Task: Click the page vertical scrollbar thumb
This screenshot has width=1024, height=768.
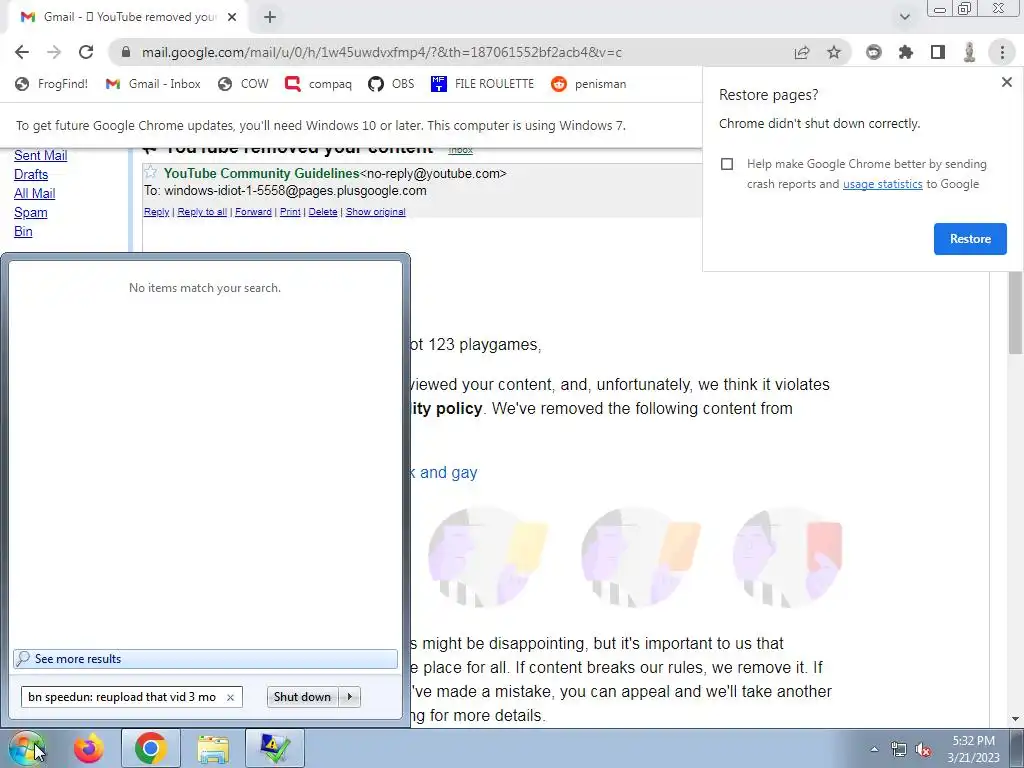Action: coord(1014,313)
